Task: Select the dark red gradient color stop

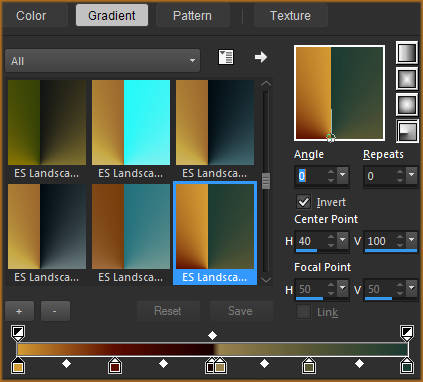Action: coord(115,366)
